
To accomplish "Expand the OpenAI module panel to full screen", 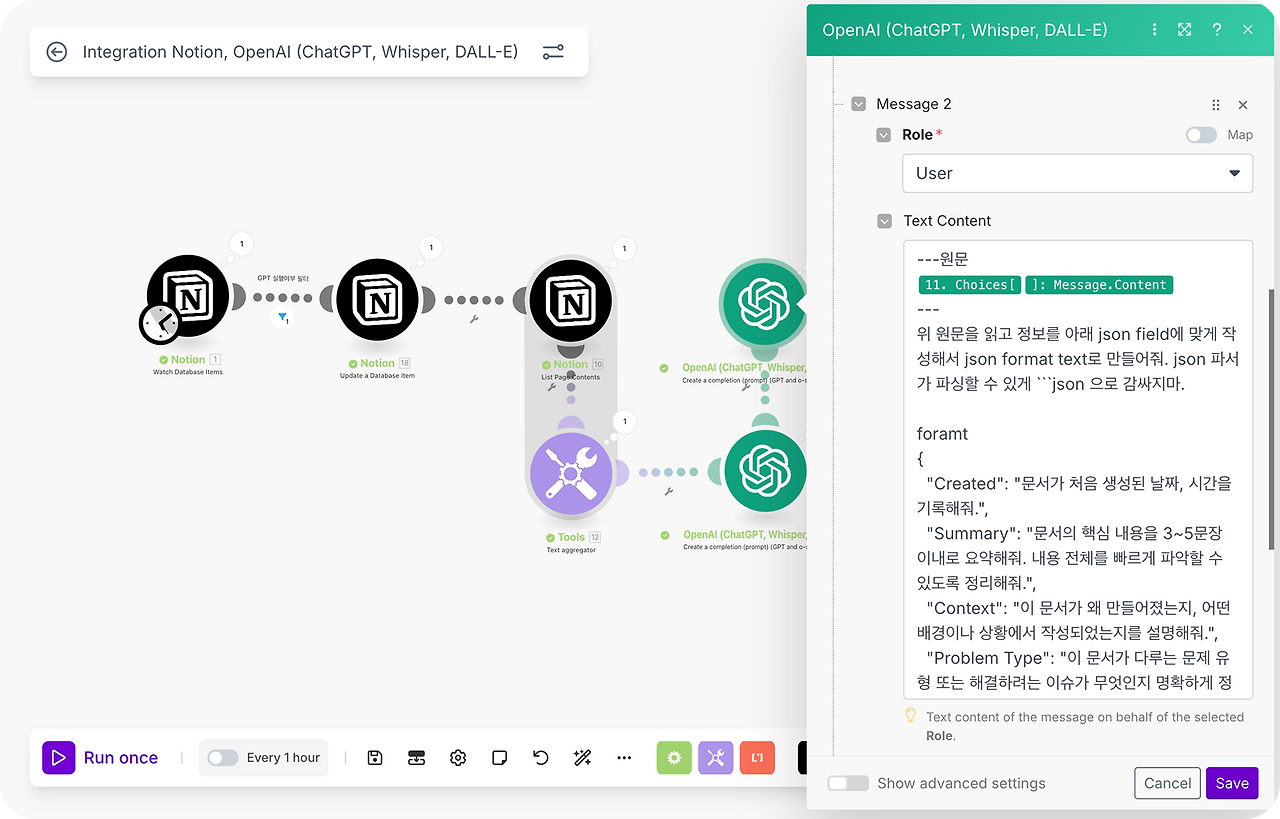I will [x=1185, y=30].
